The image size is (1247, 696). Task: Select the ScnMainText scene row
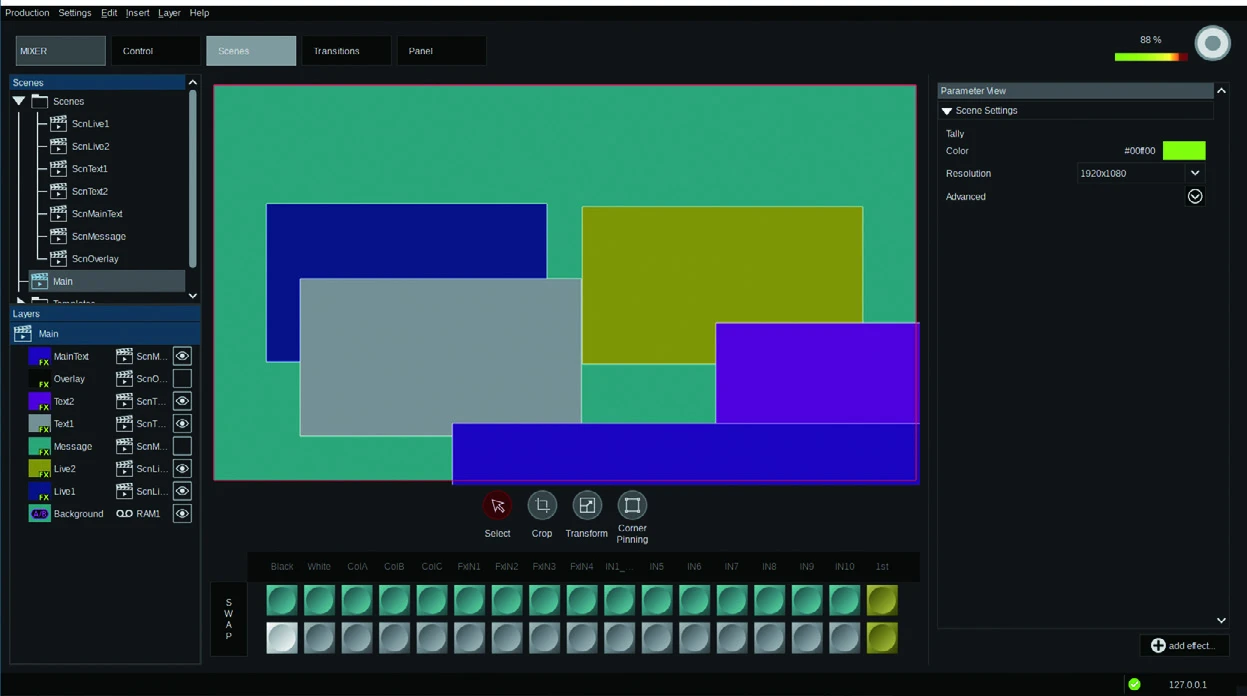point(97,213)
